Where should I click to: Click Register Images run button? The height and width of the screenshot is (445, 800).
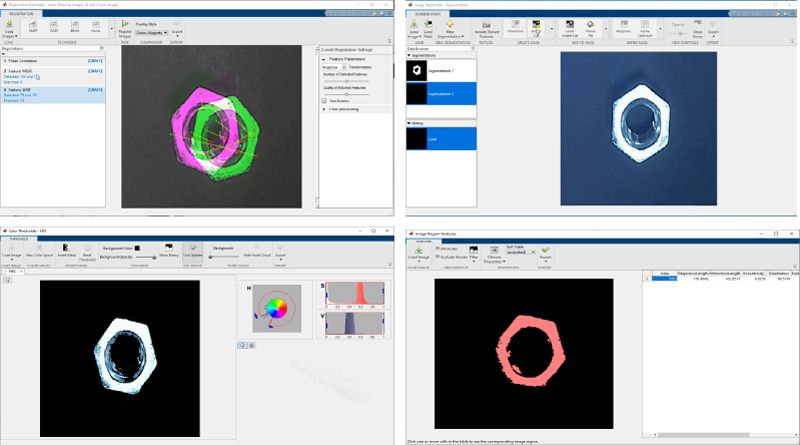tap(125, 30)
